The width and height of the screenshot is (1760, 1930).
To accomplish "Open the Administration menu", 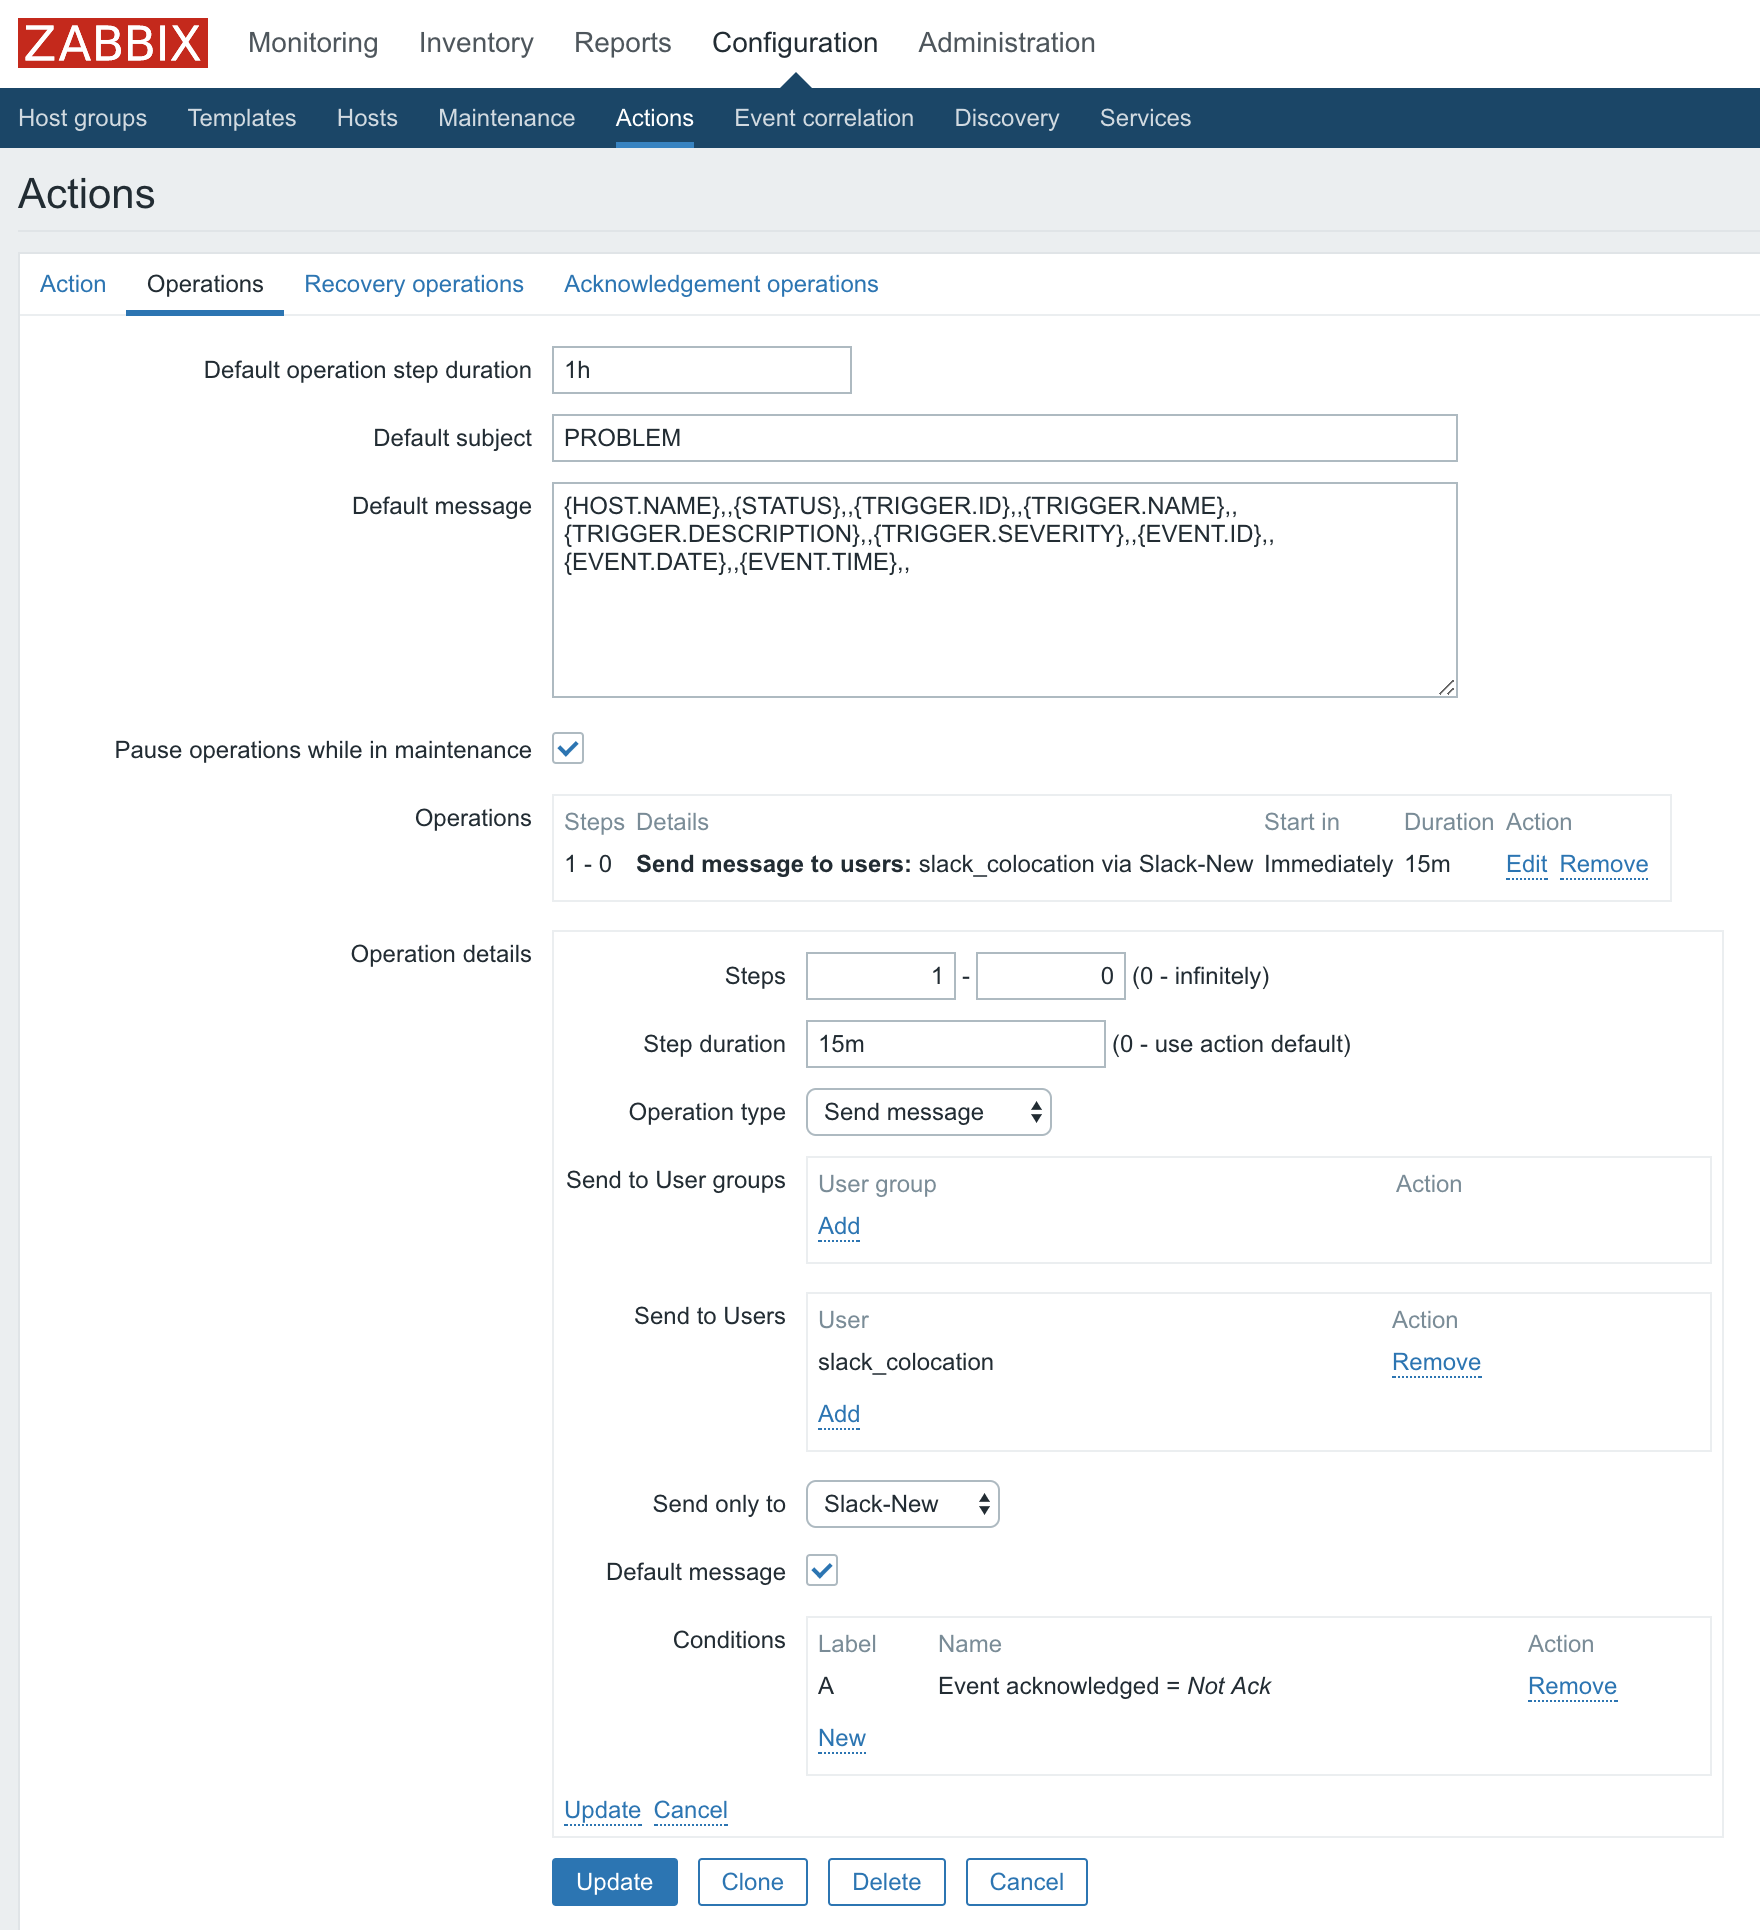I will coord(1006,43).
